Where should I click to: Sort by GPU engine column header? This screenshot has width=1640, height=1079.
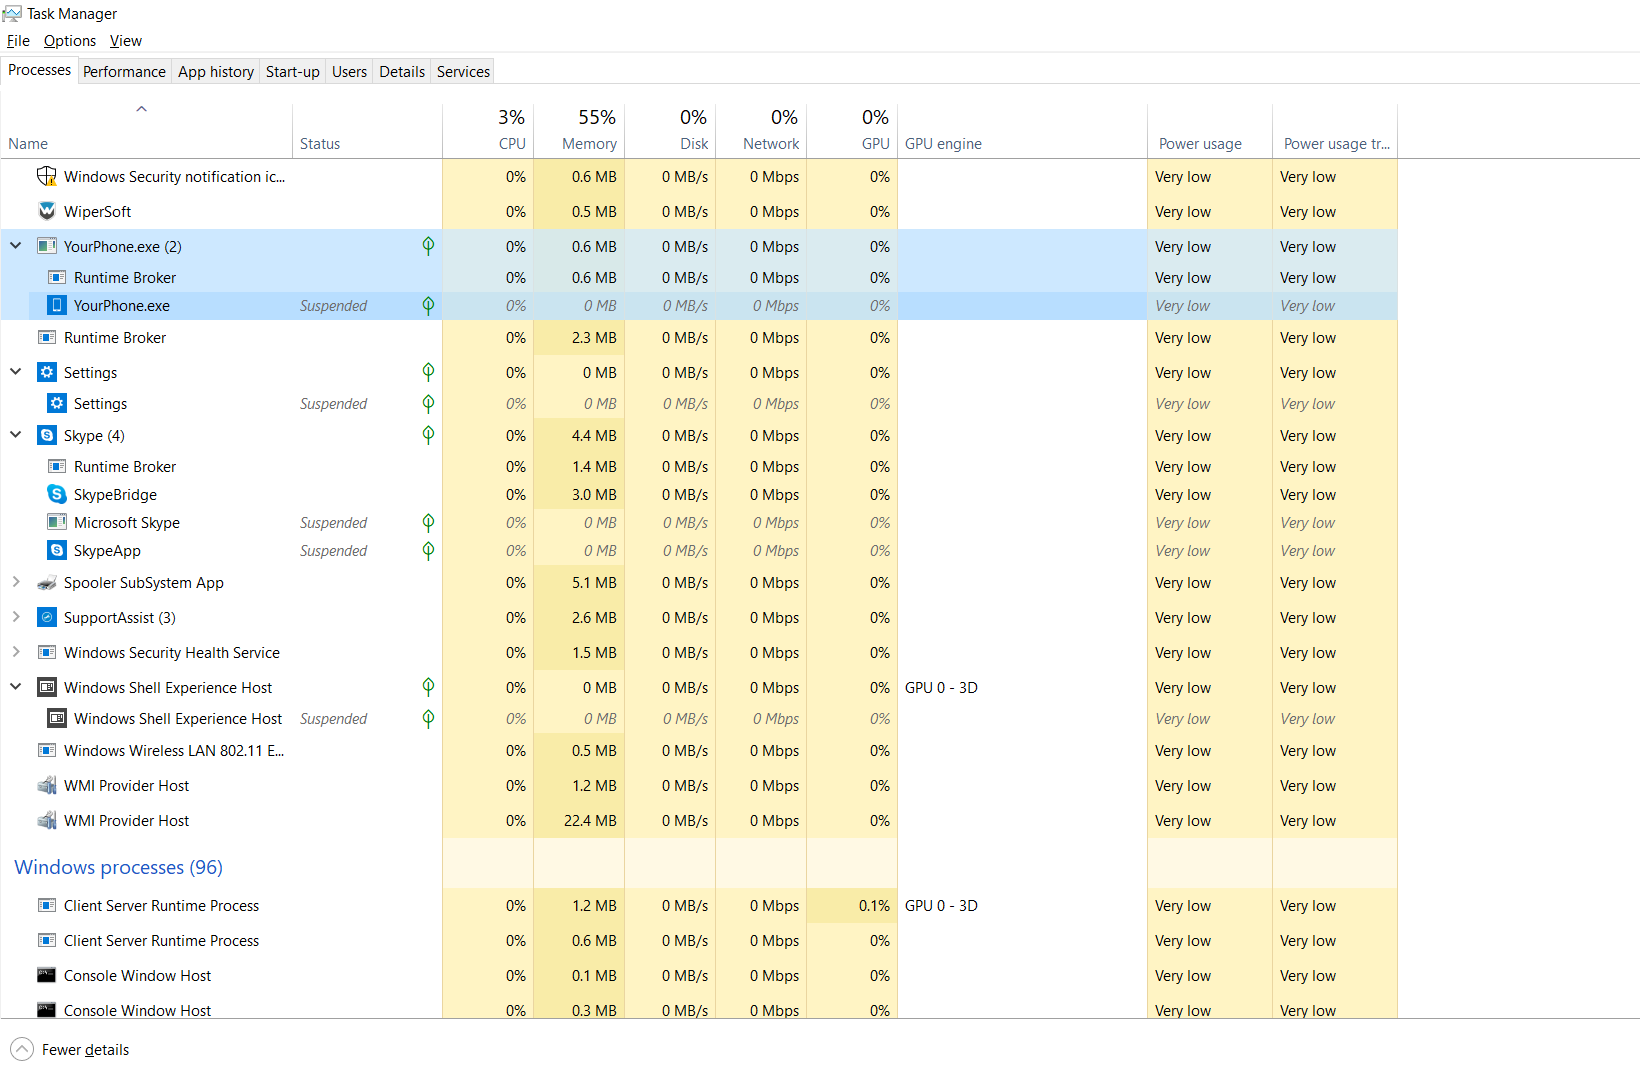(x=1022, y=131)
